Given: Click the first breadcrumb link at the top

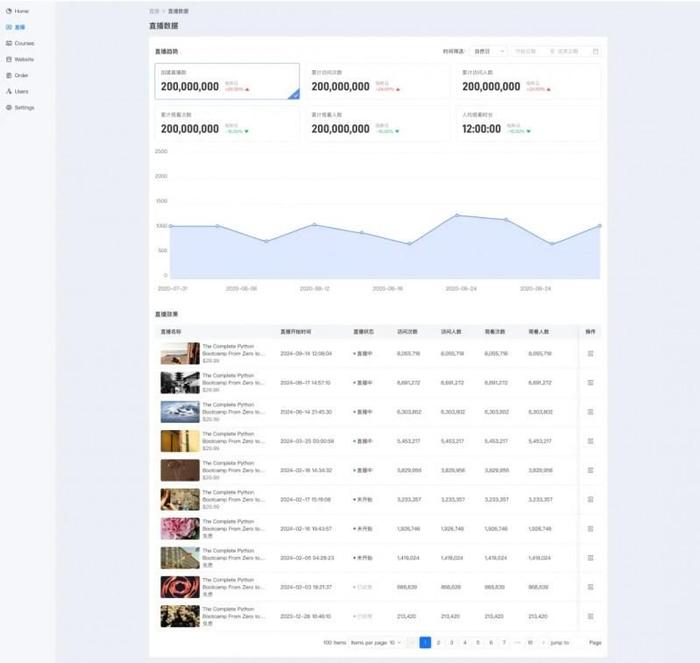Looking at the screenshot, I should (x=154, y=11).
